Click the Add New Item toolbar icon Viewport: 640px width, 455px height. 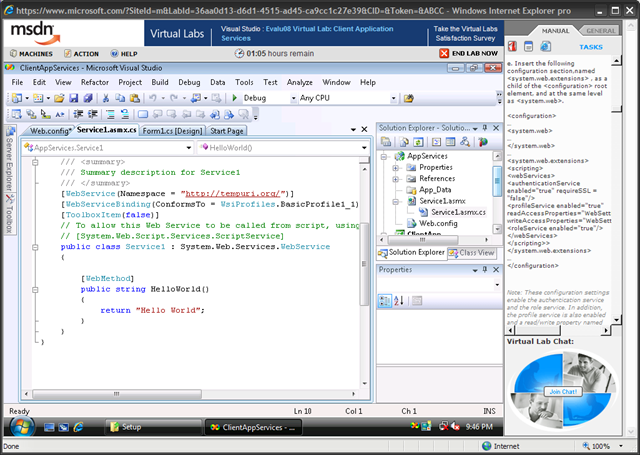[38, 98]
